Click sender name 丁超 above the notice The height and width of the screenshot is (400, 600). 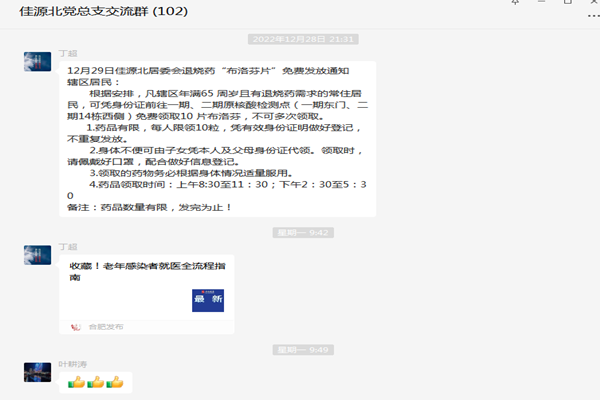pos(67,52)
